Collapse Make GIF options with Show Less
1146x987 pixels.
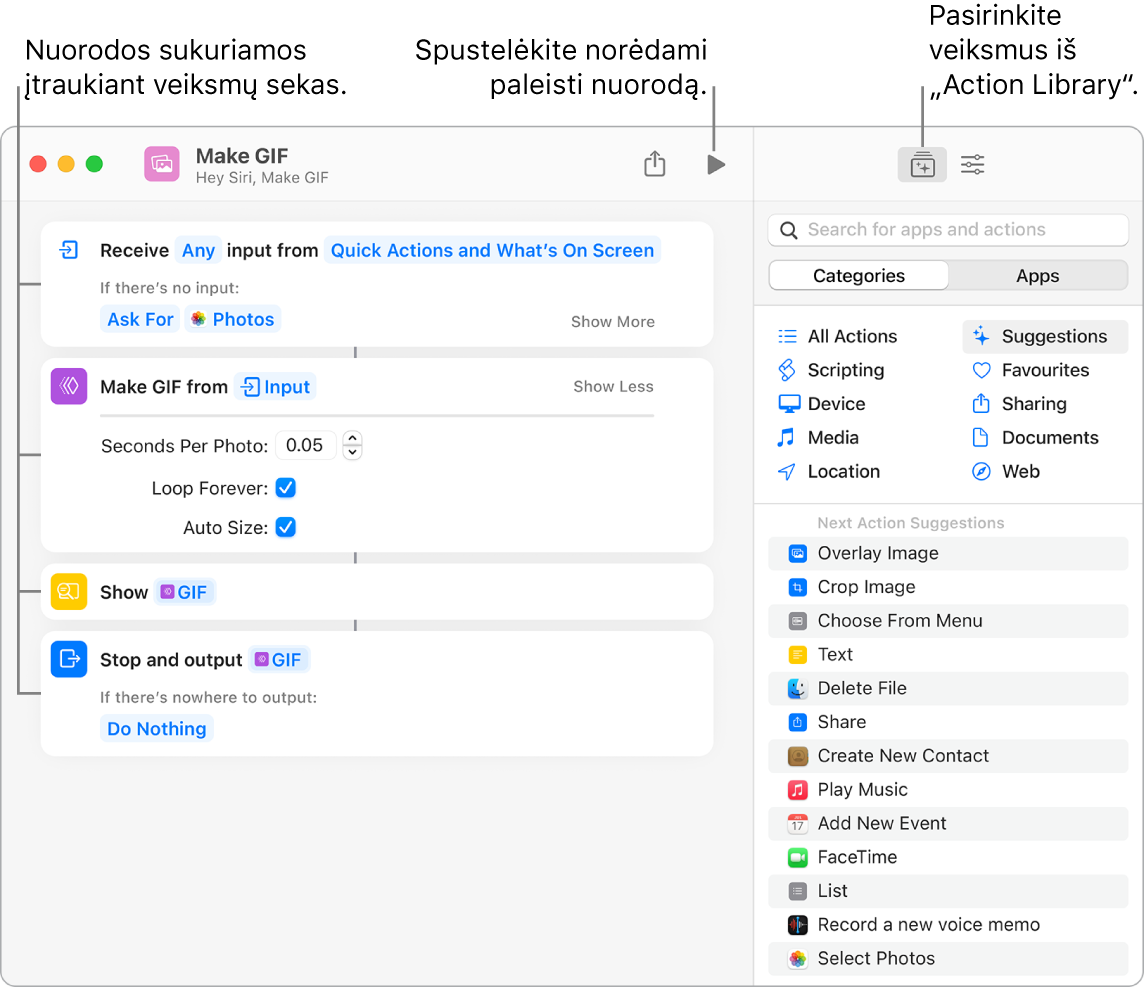click(x=612, y=386)
